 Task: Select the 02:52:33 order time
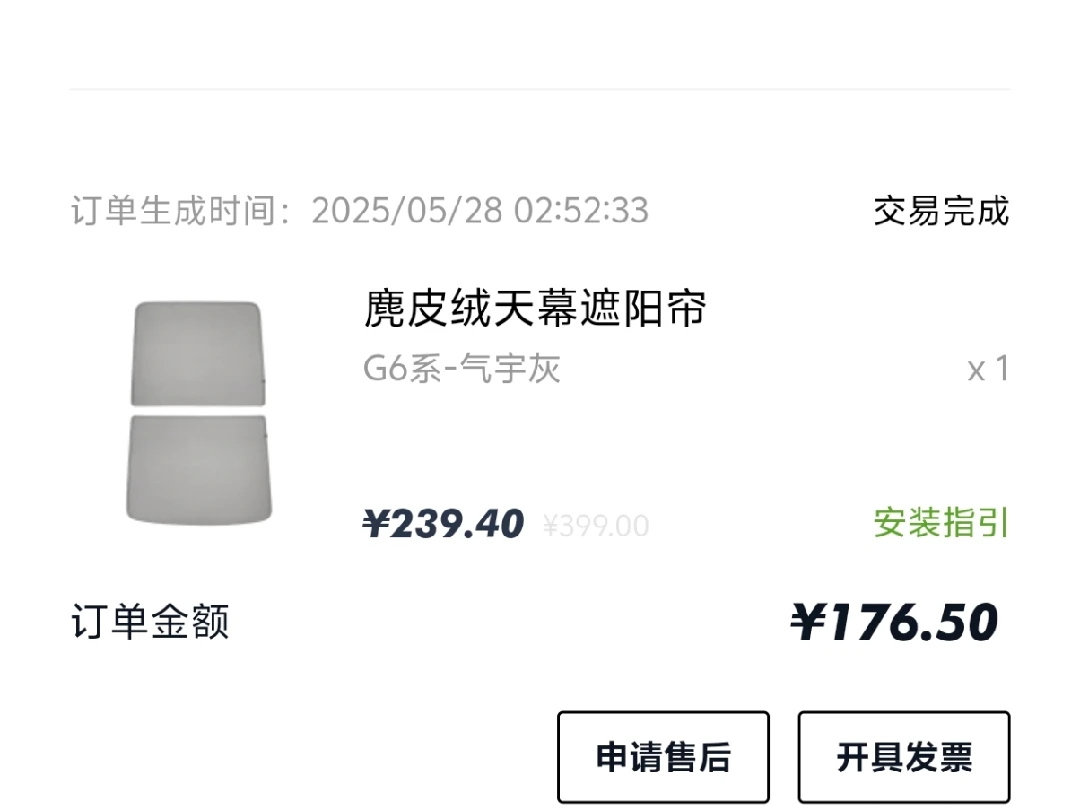[581, 211]
